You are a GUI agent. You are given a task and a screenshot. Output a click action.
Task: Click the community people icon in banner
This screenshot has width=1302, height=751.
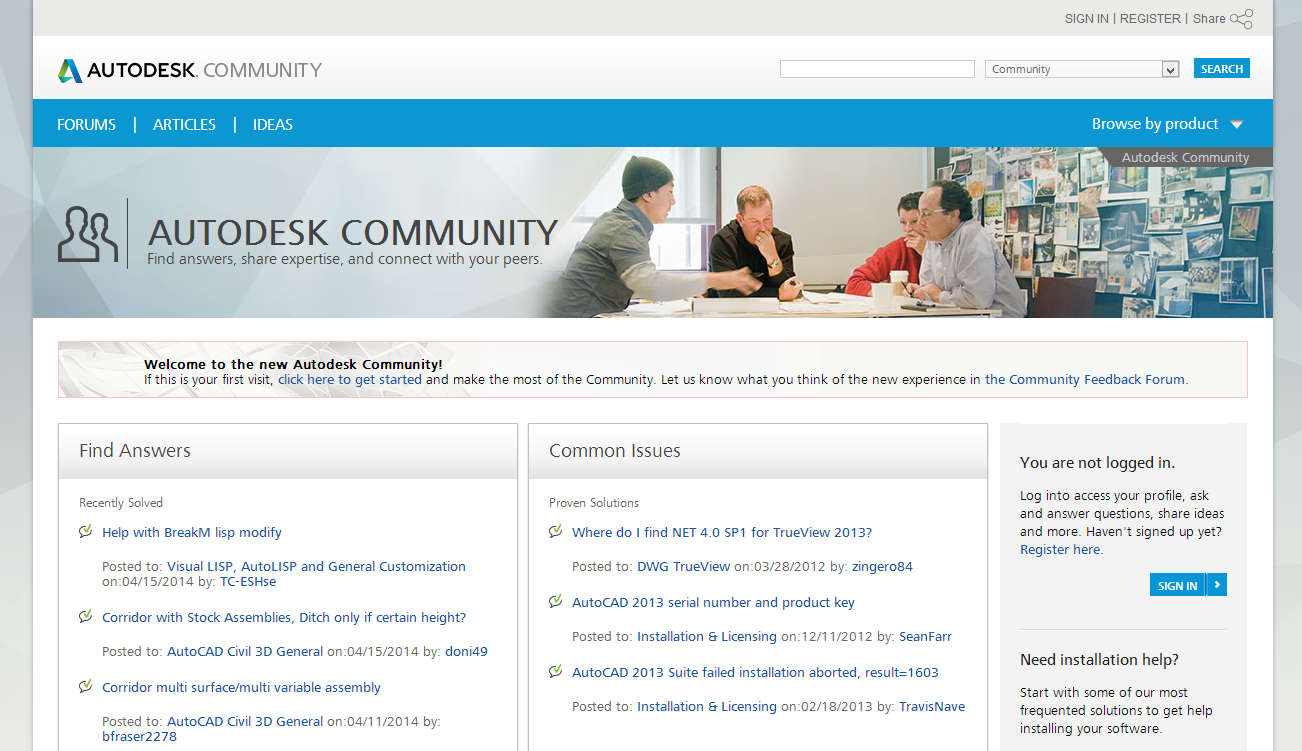88,234
